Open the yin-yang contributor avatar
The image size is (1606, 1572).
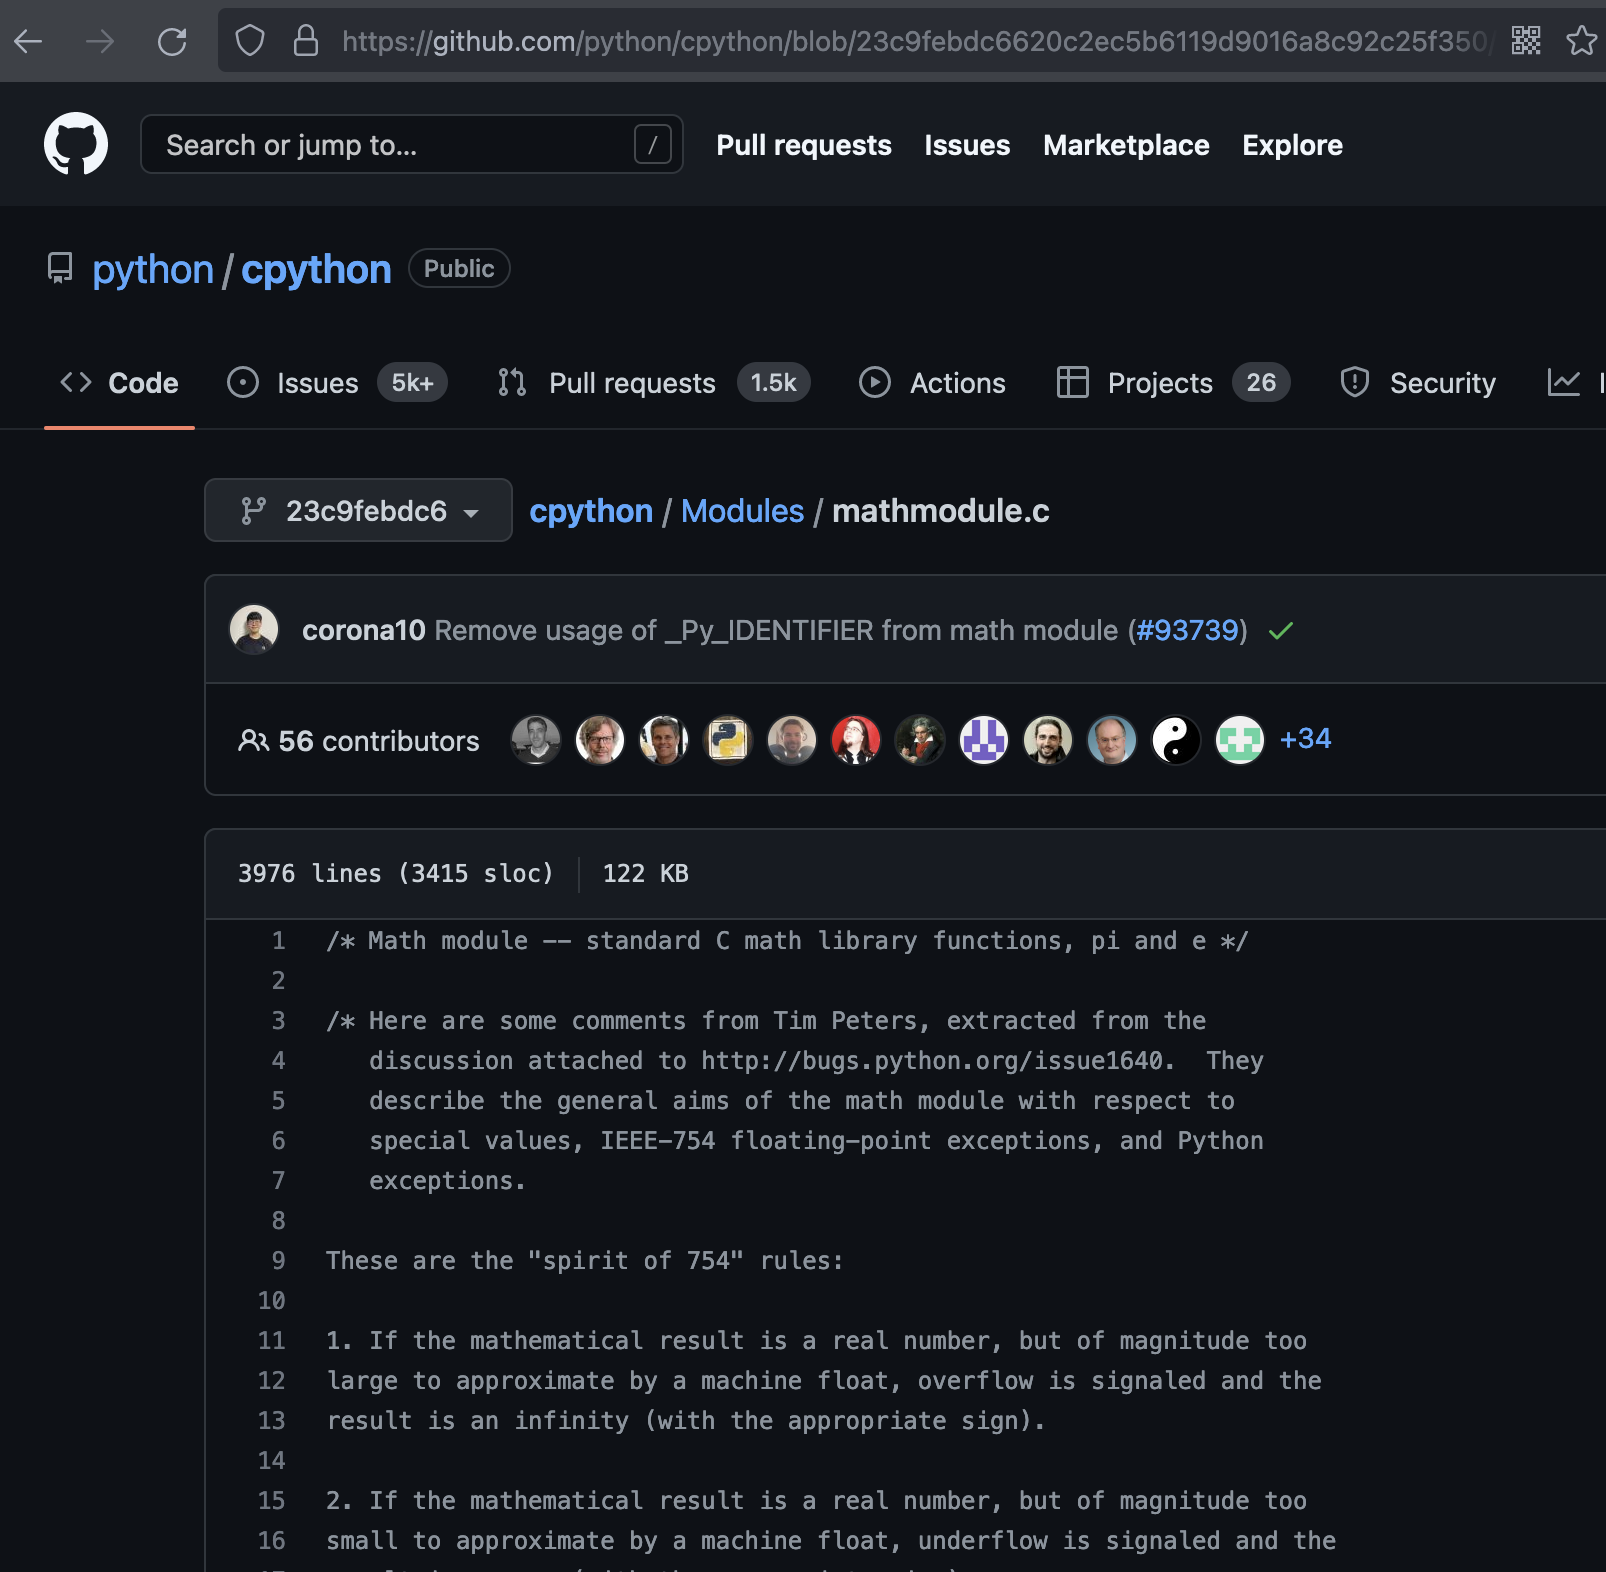coord(1176,740)
